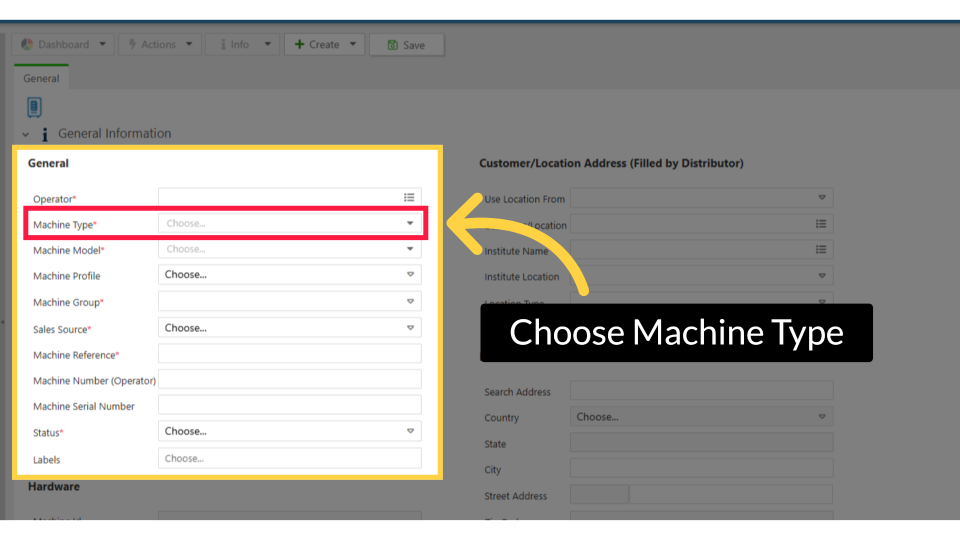This screenshot has height=540, width=960.
Task: Click the Institute Name list picker icon
Action: (821, 250)
